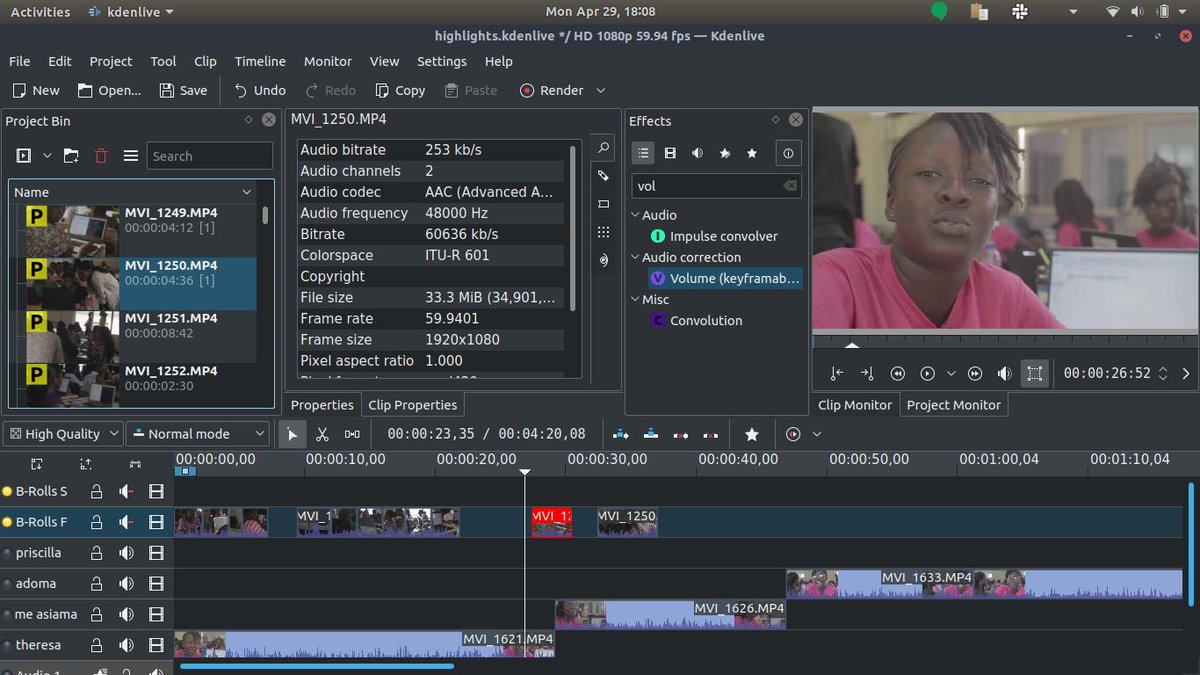Image resolution: width=1200 pixels, height=675 pixels.
Task: Select the razor/cut tool in timeline toolbar
Action: [322, 434]
